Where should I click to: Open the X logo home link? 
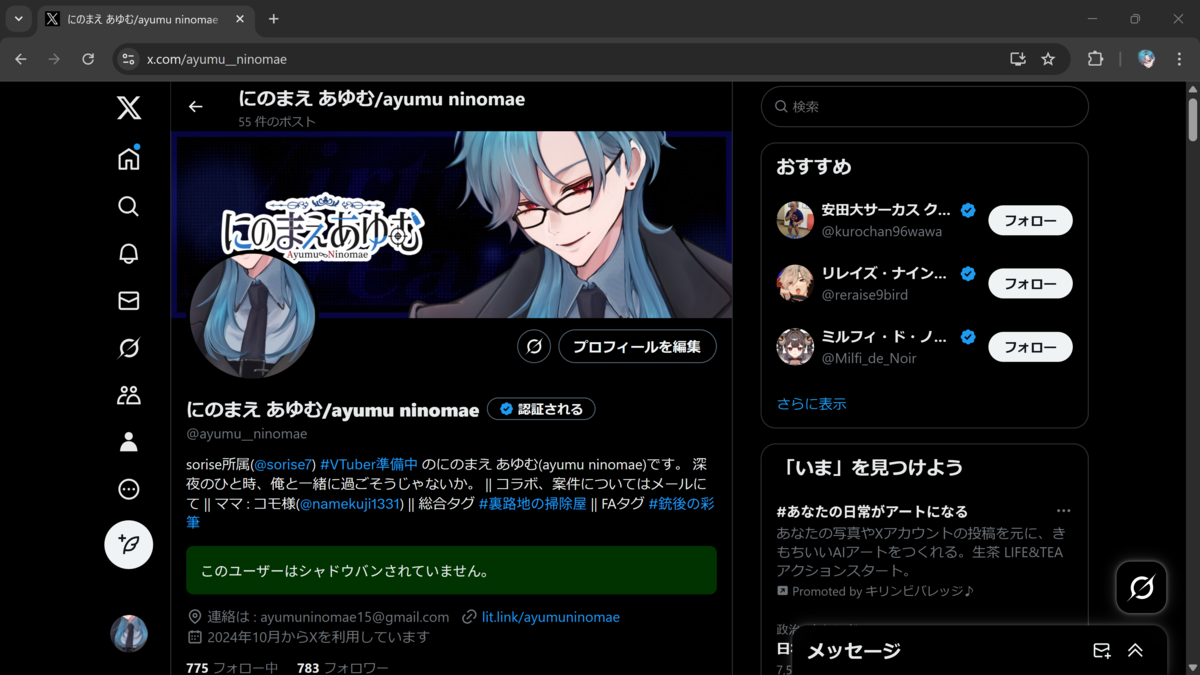(129, 108)
